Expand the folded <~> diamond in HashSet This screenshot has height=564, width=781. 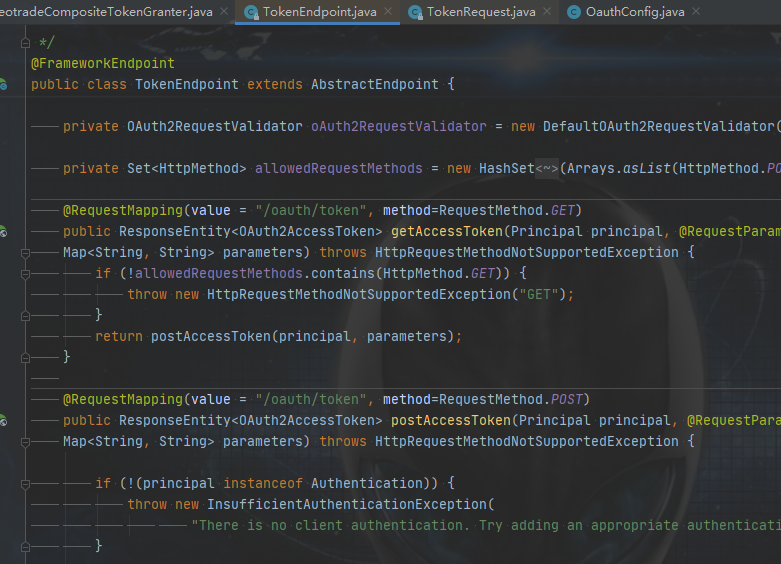(546, 168)
